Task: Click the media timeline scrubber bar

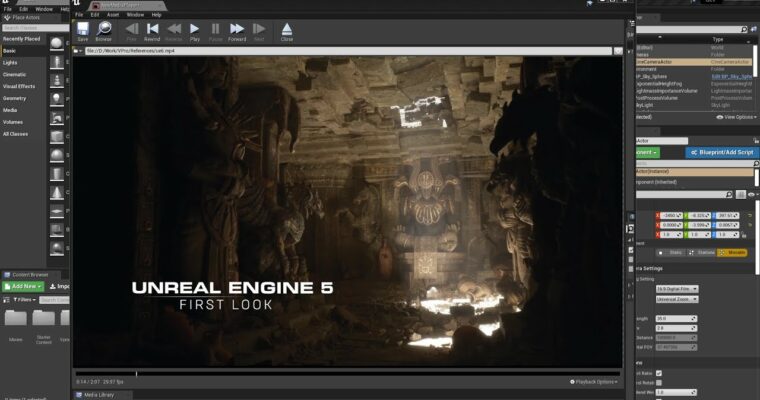Action: tap(348, 374)
